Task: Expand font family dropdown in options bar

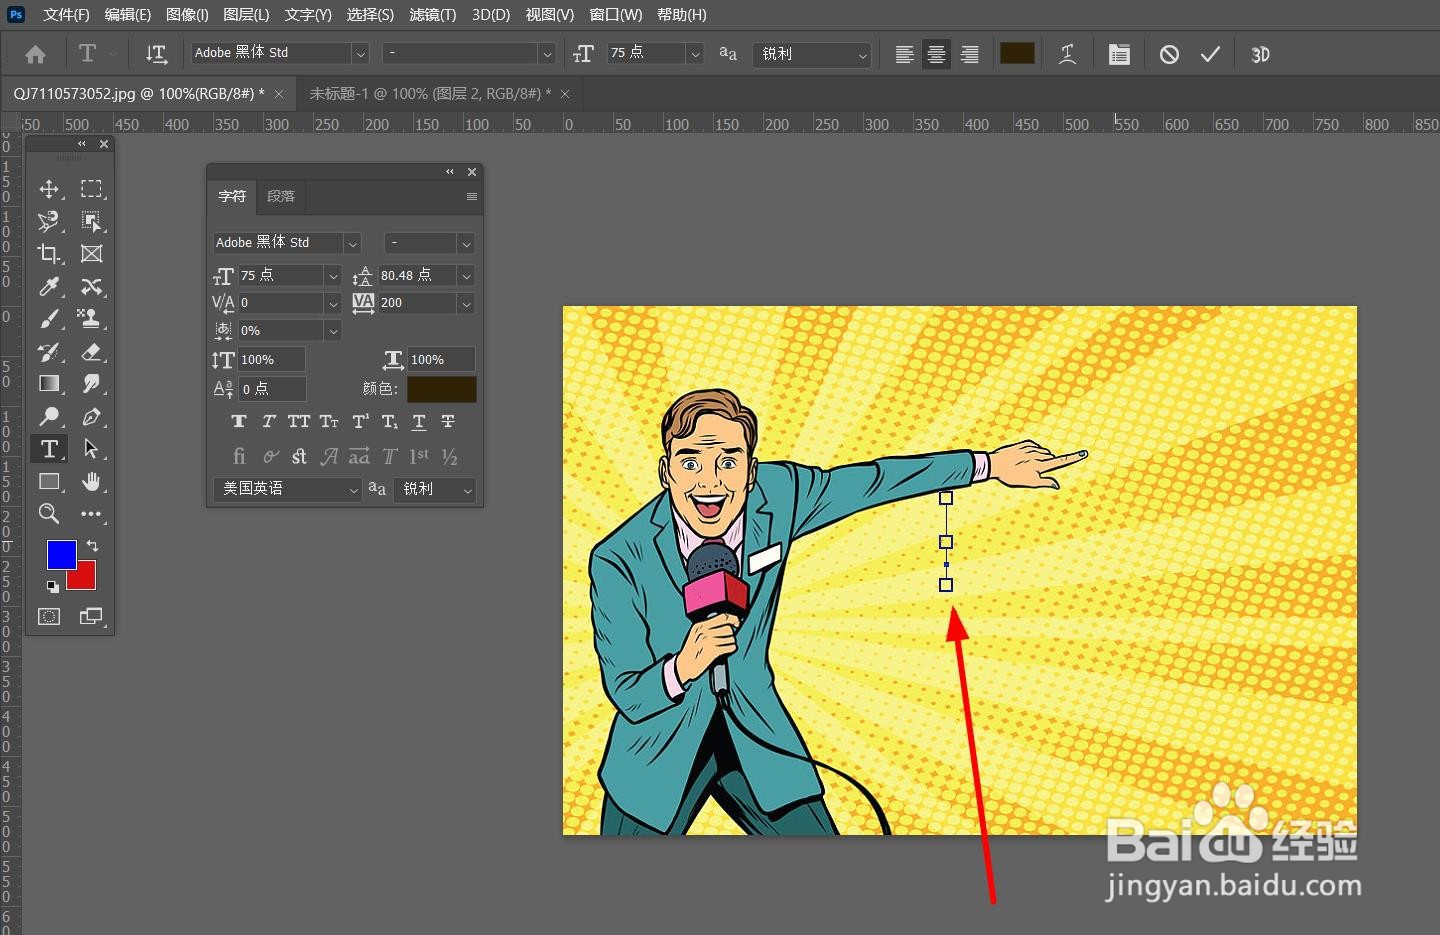Action: coord(361,54)
